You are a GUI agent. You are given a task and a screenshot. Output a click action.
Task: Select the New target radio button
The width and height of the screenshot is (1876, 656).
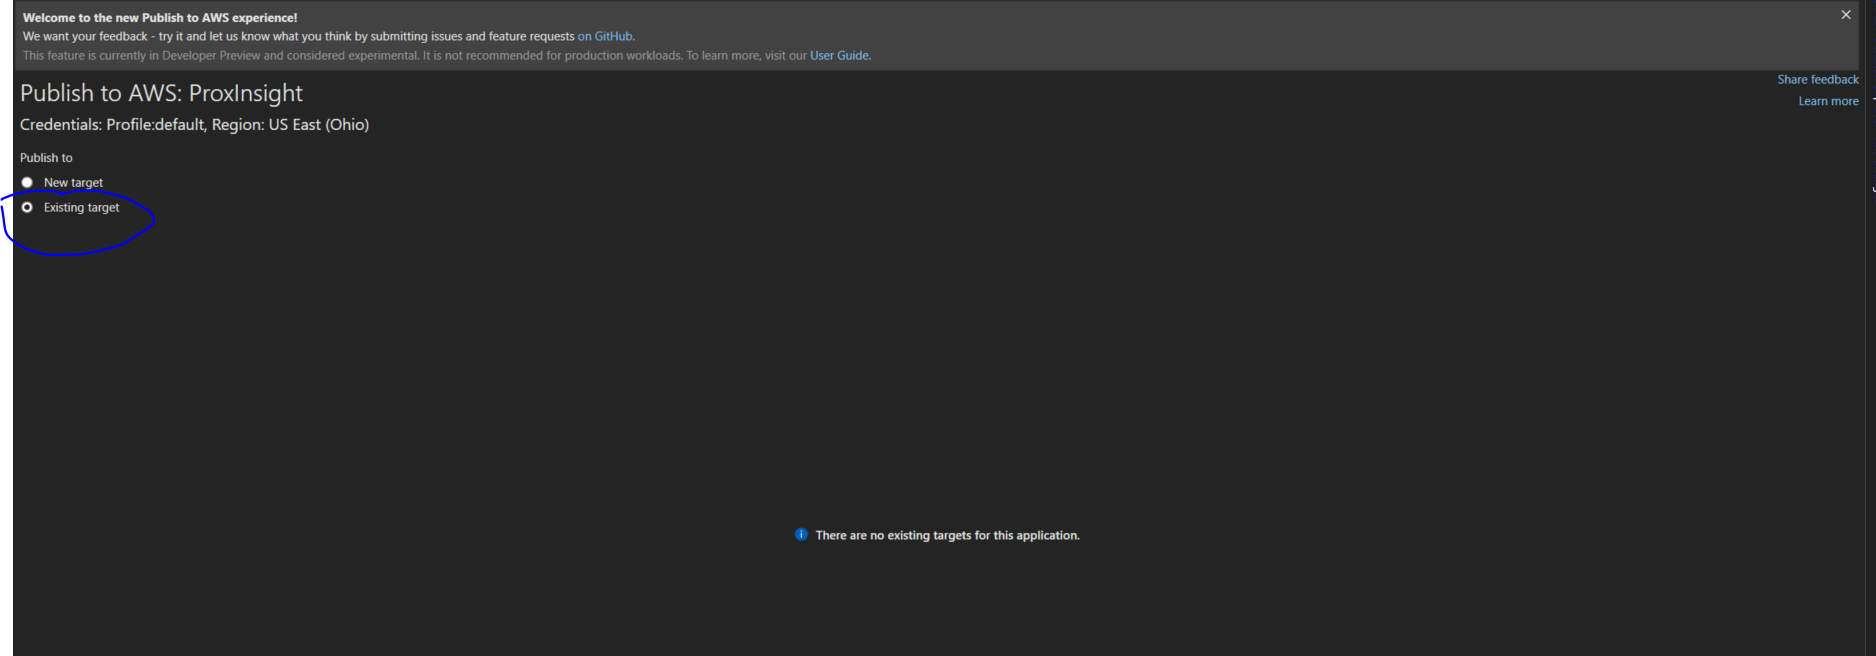click(x=27, y=183)
